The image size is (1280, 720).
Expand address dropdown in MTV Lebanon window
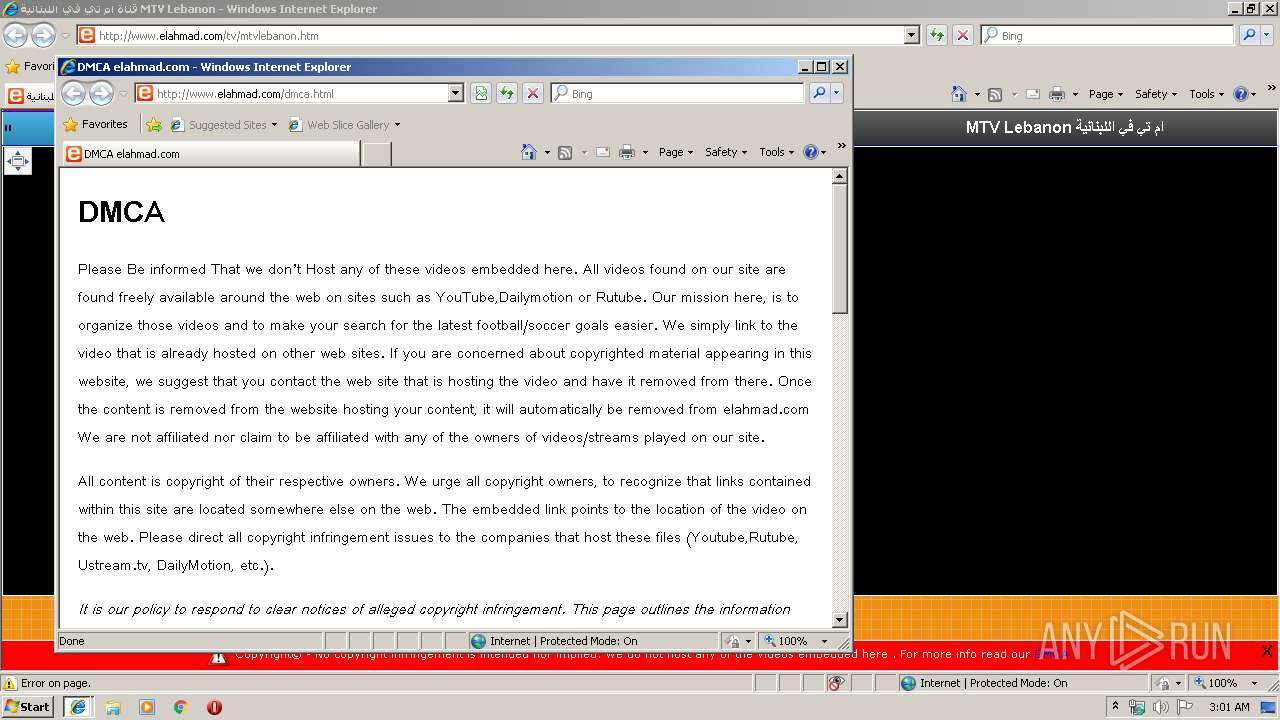911,35
